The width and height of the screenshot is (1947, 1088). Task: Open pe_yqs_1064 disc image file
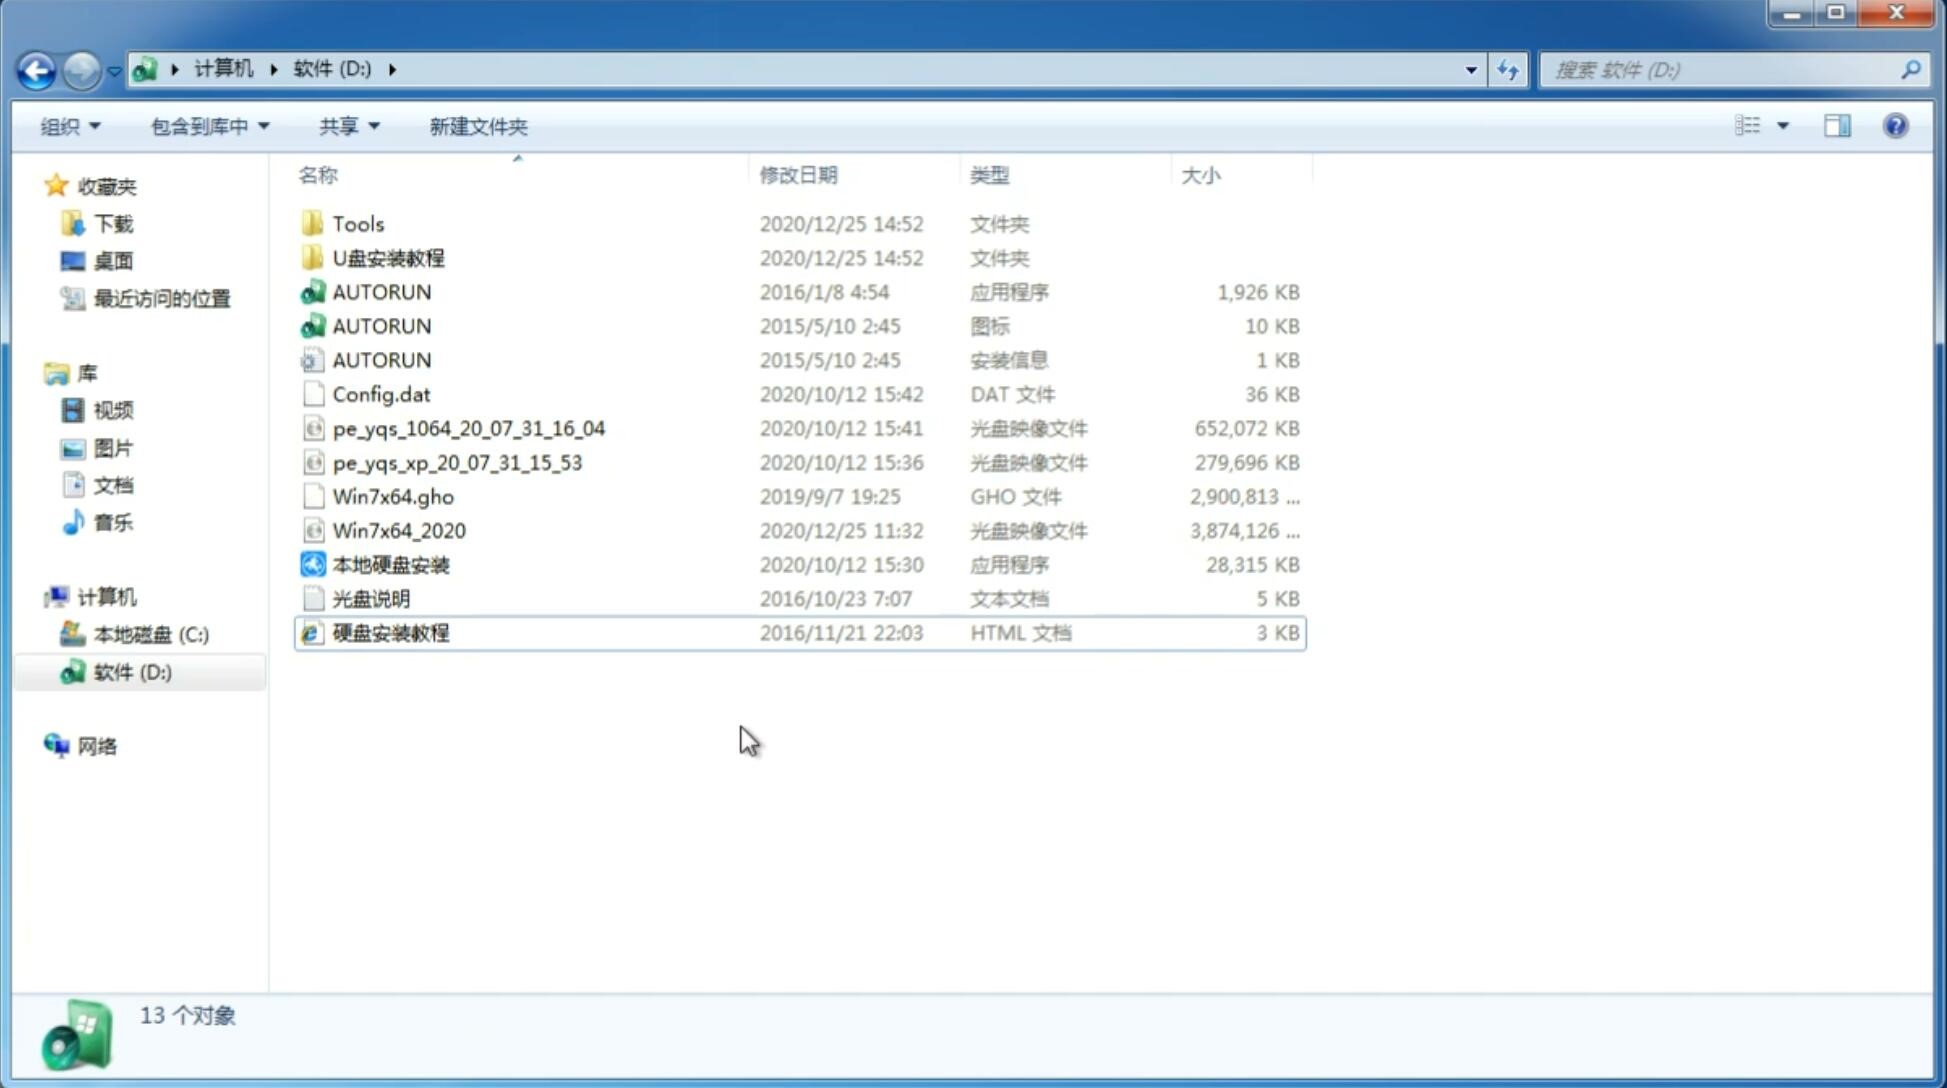pos(468,428)
